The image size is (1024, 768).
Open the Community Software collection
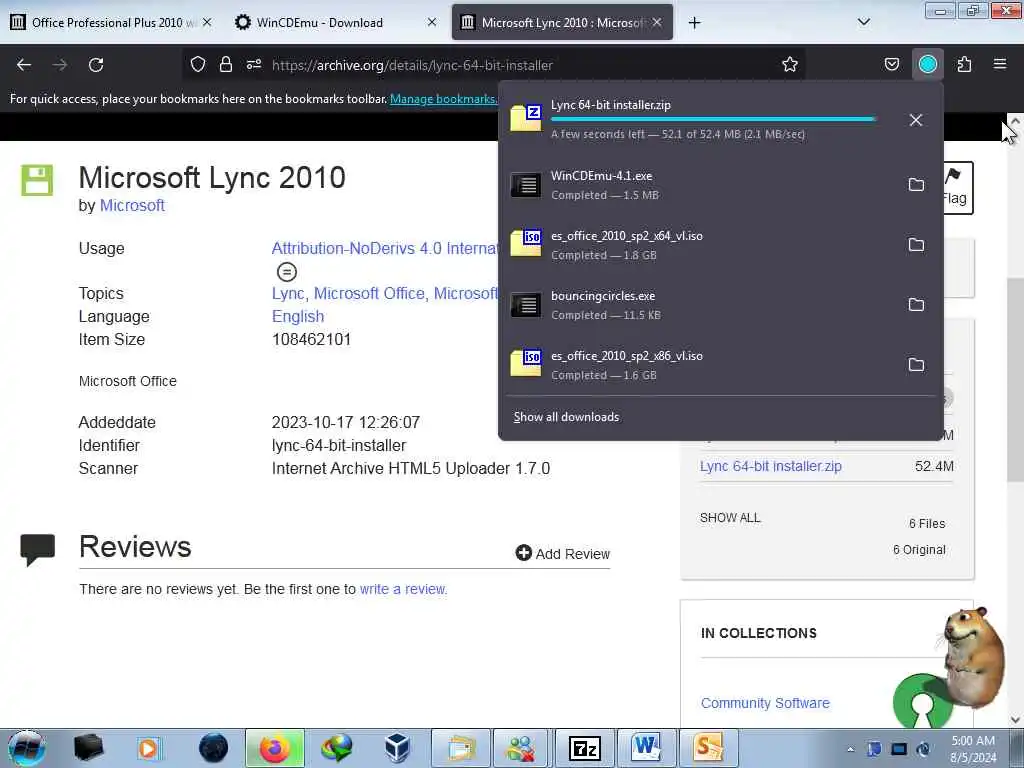[x=765, y=703]
